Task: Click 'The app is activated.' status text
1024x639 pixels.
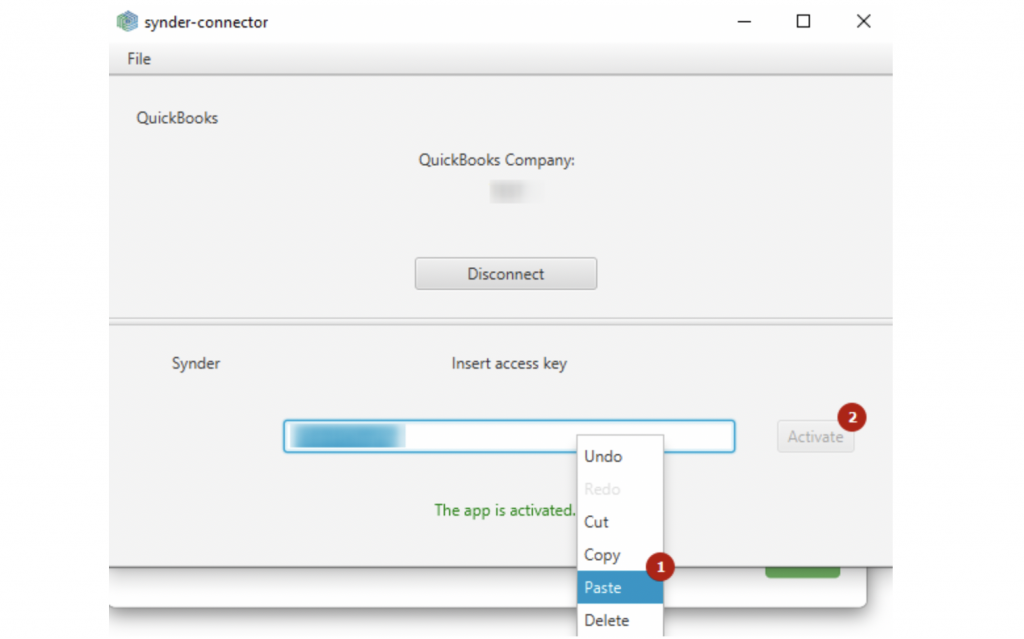Action: (505, 510)
